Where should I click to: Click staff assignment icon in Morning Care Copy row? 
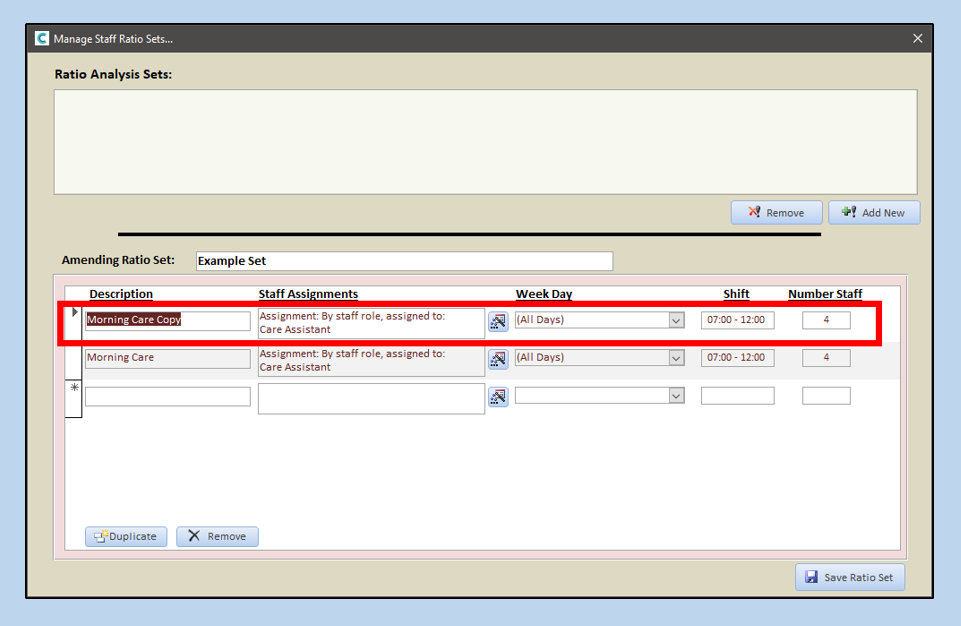click(498, 321)
